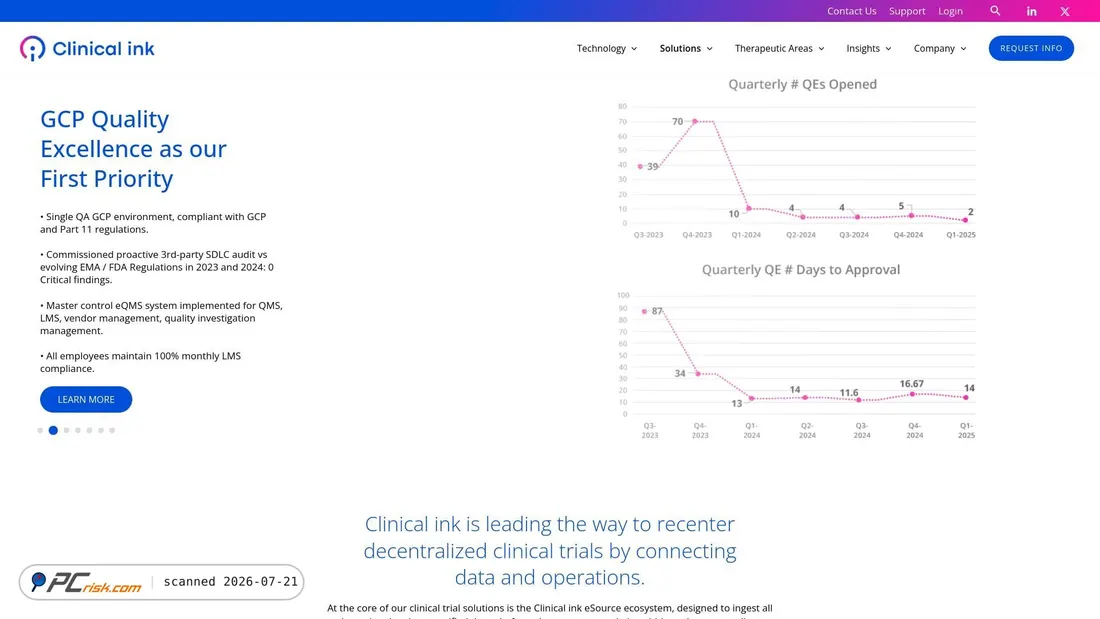The width and height of the screenshot is (1100, 619).
Task: Expand the Therapeutic Areas chevron
Action: coord(821,49)
